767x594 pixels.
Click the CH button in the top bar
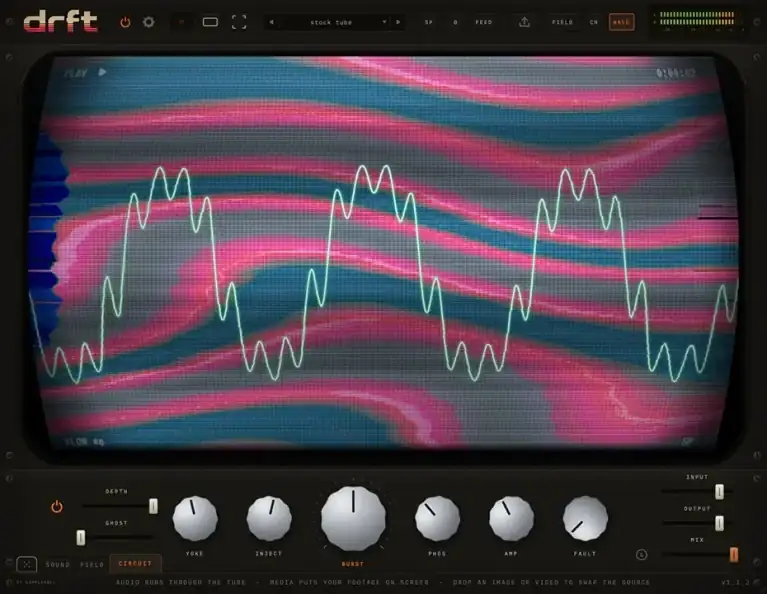point(593,22)
